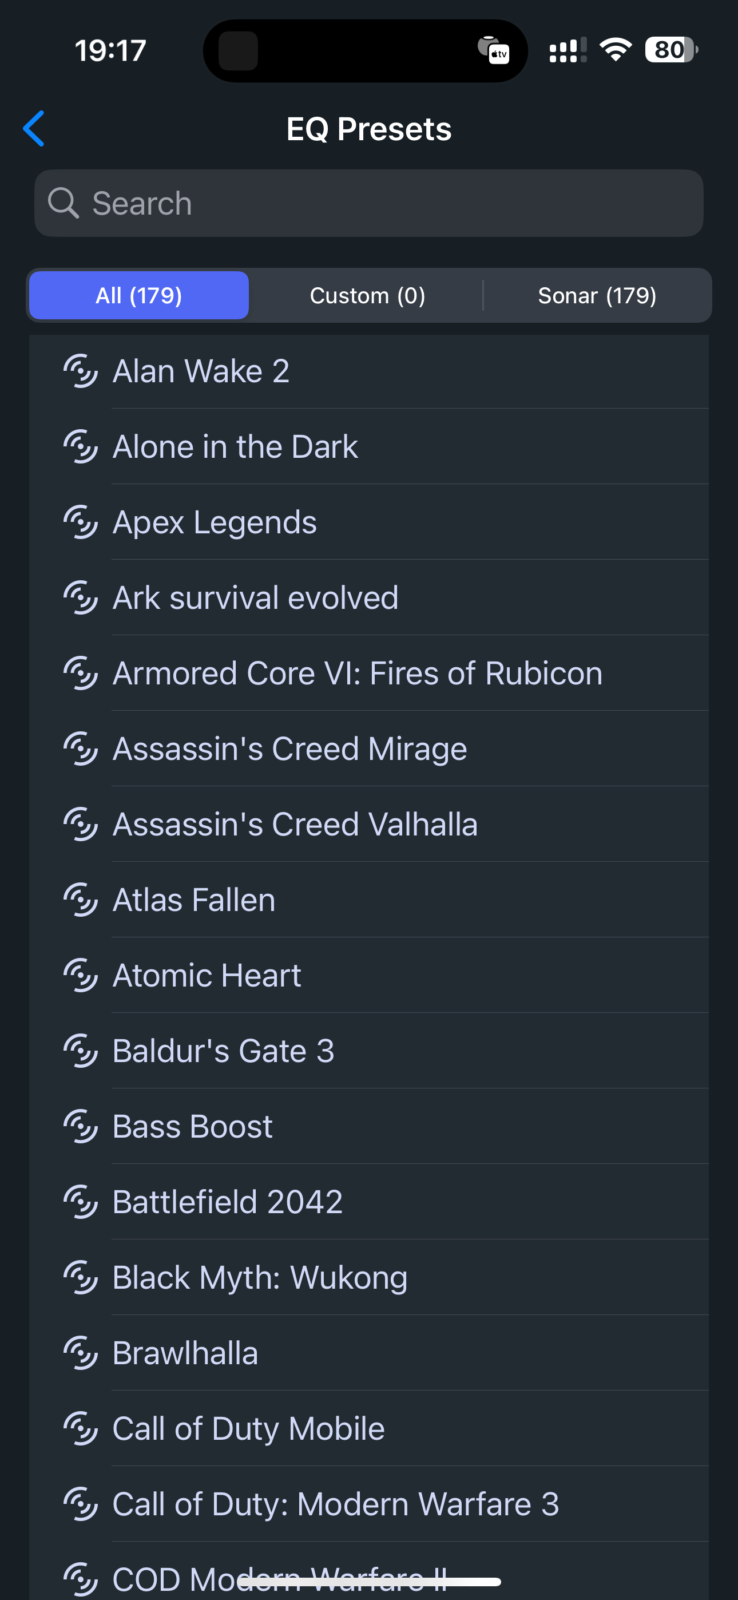
Task: Tap the Sonar icon beside Battlefield 2042
Action: 80,1202
